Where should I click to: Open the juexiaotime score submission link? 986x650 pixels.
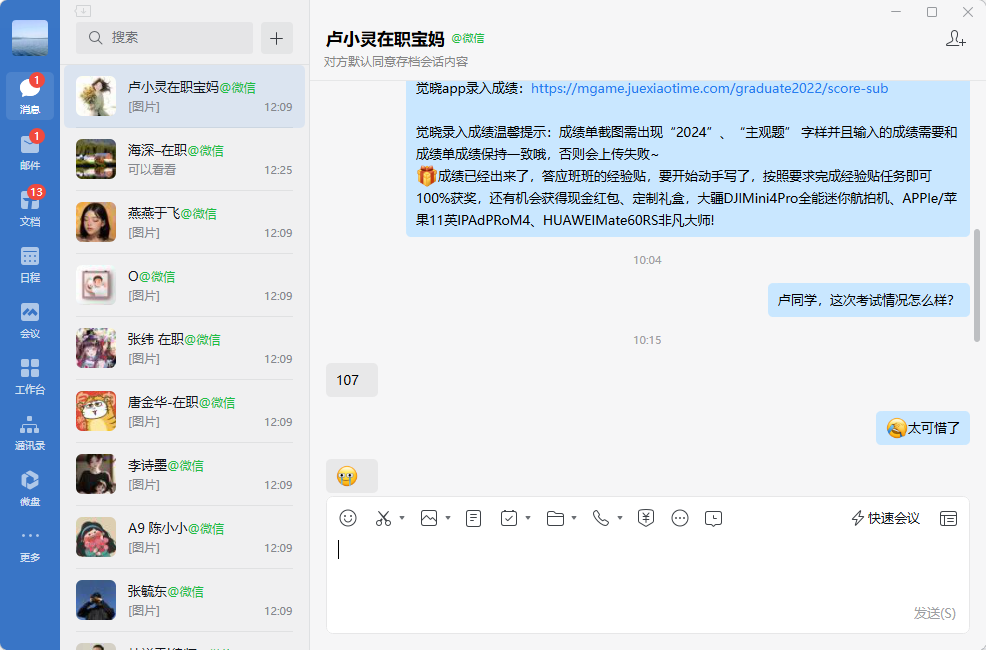[x=709, y=89]
